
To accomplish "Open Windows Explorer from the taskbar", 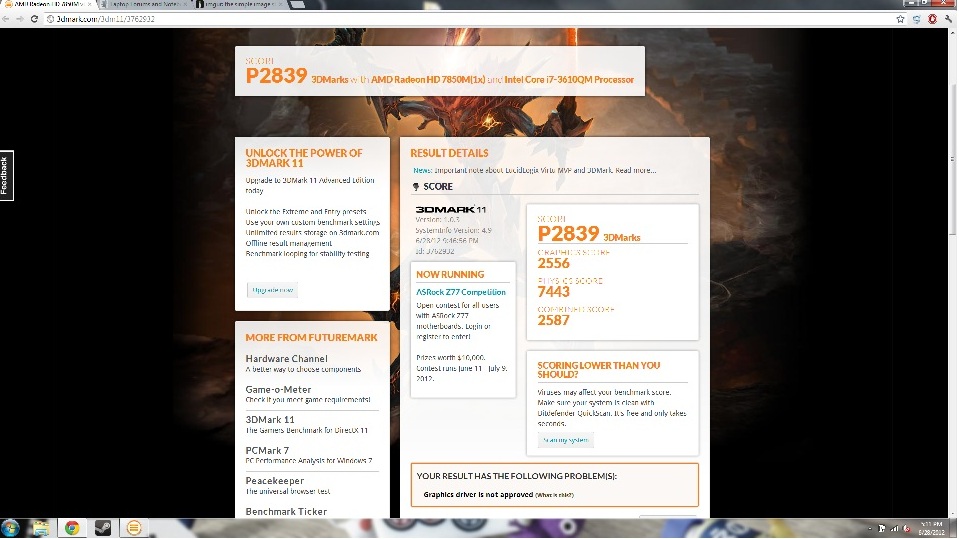I will click(x=41, y=527).
